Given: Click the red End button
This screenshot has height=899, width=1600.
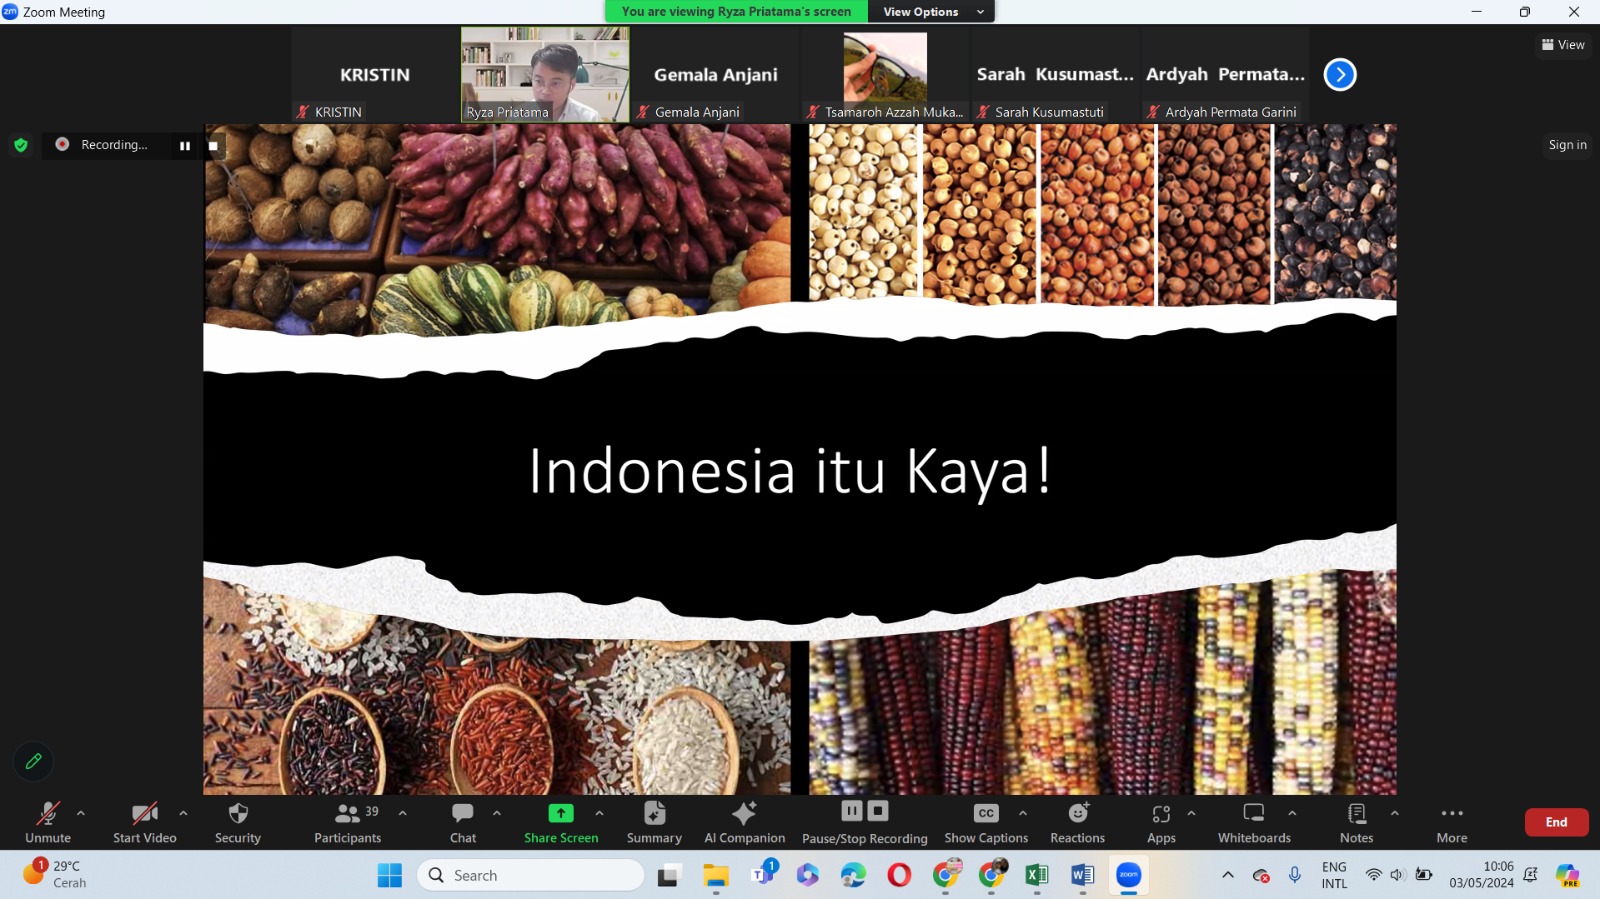Looking at the screenshot, I should point(1556,822).
